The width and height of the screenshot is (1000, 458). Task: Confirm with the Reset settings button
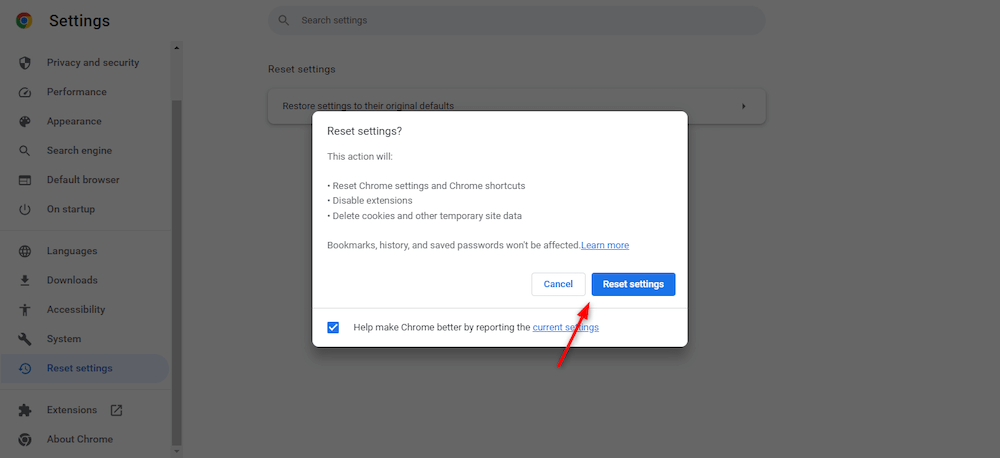click(x=633, y=284)
